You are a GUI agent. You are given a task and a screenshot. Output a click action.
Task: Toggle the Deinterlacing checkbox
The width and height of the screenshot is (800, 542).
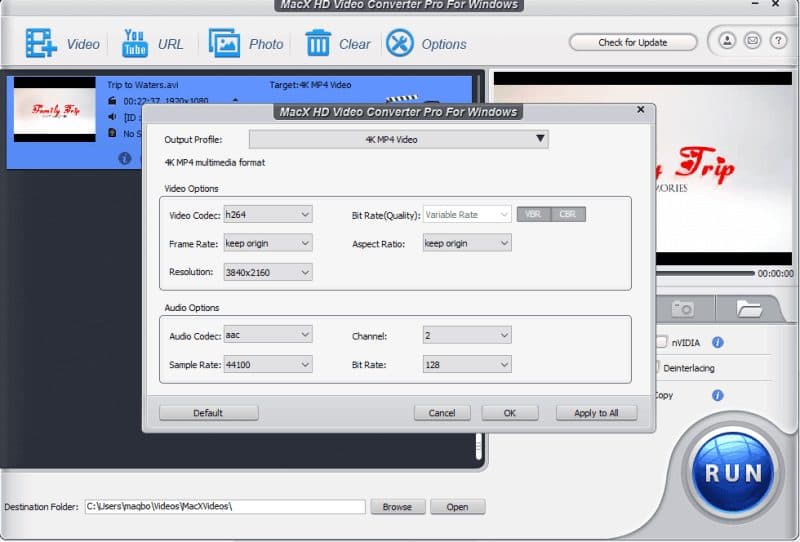click(x=658, y=367)
